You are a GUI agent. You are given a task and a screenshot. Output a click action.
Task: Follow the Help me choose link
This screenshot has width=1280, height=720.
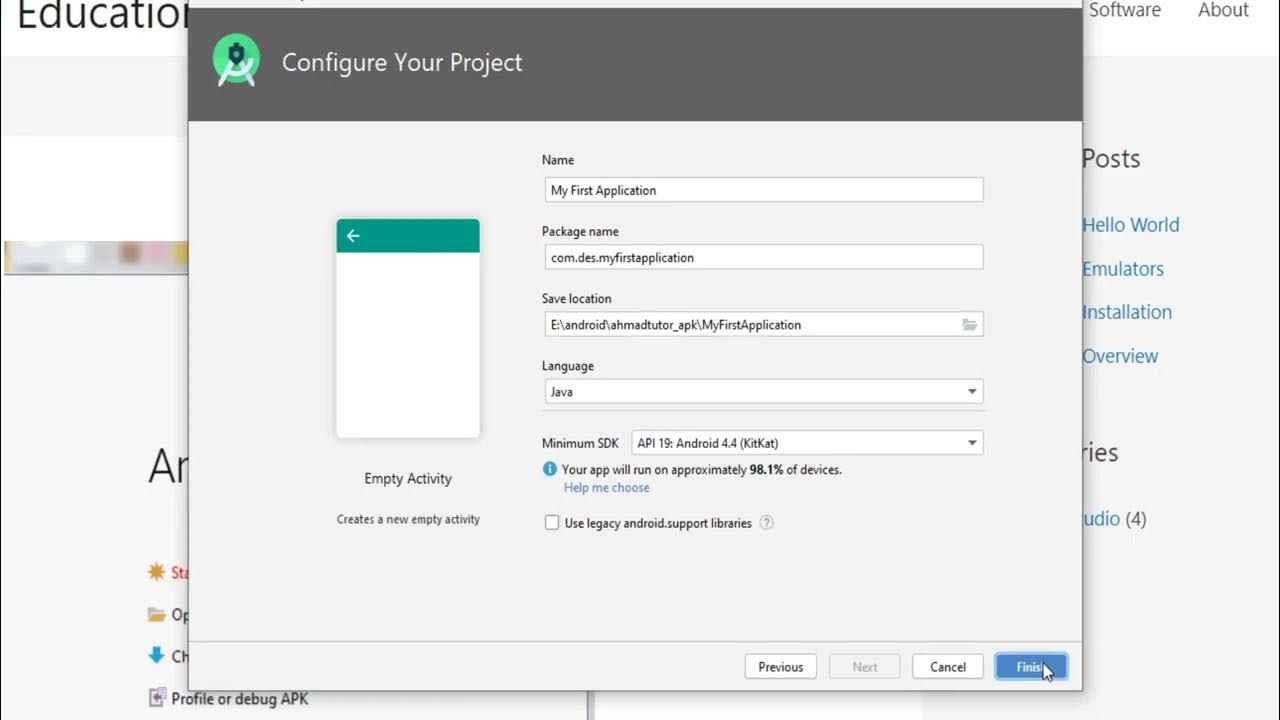[606, 488]
